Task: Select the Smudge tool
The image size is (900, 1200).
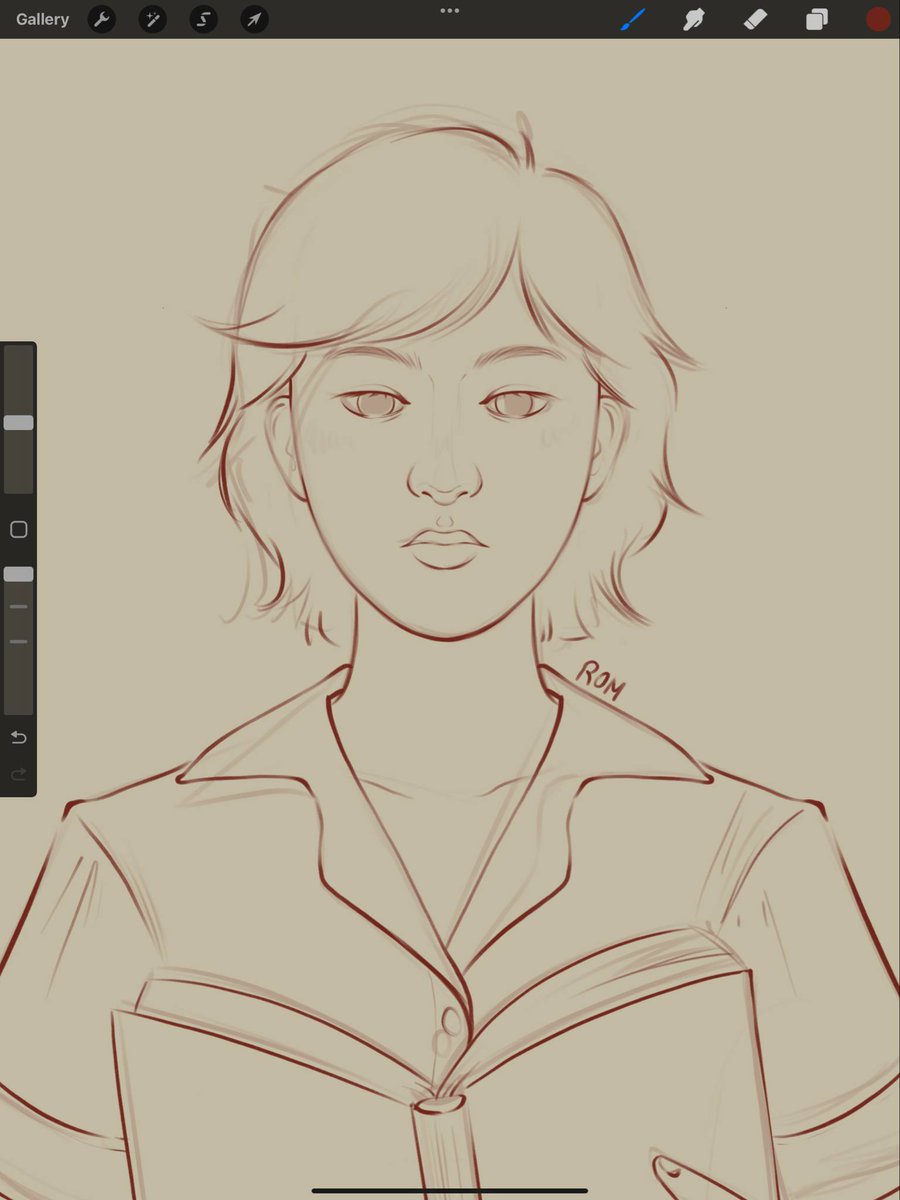Action: (x=694, y=19)
